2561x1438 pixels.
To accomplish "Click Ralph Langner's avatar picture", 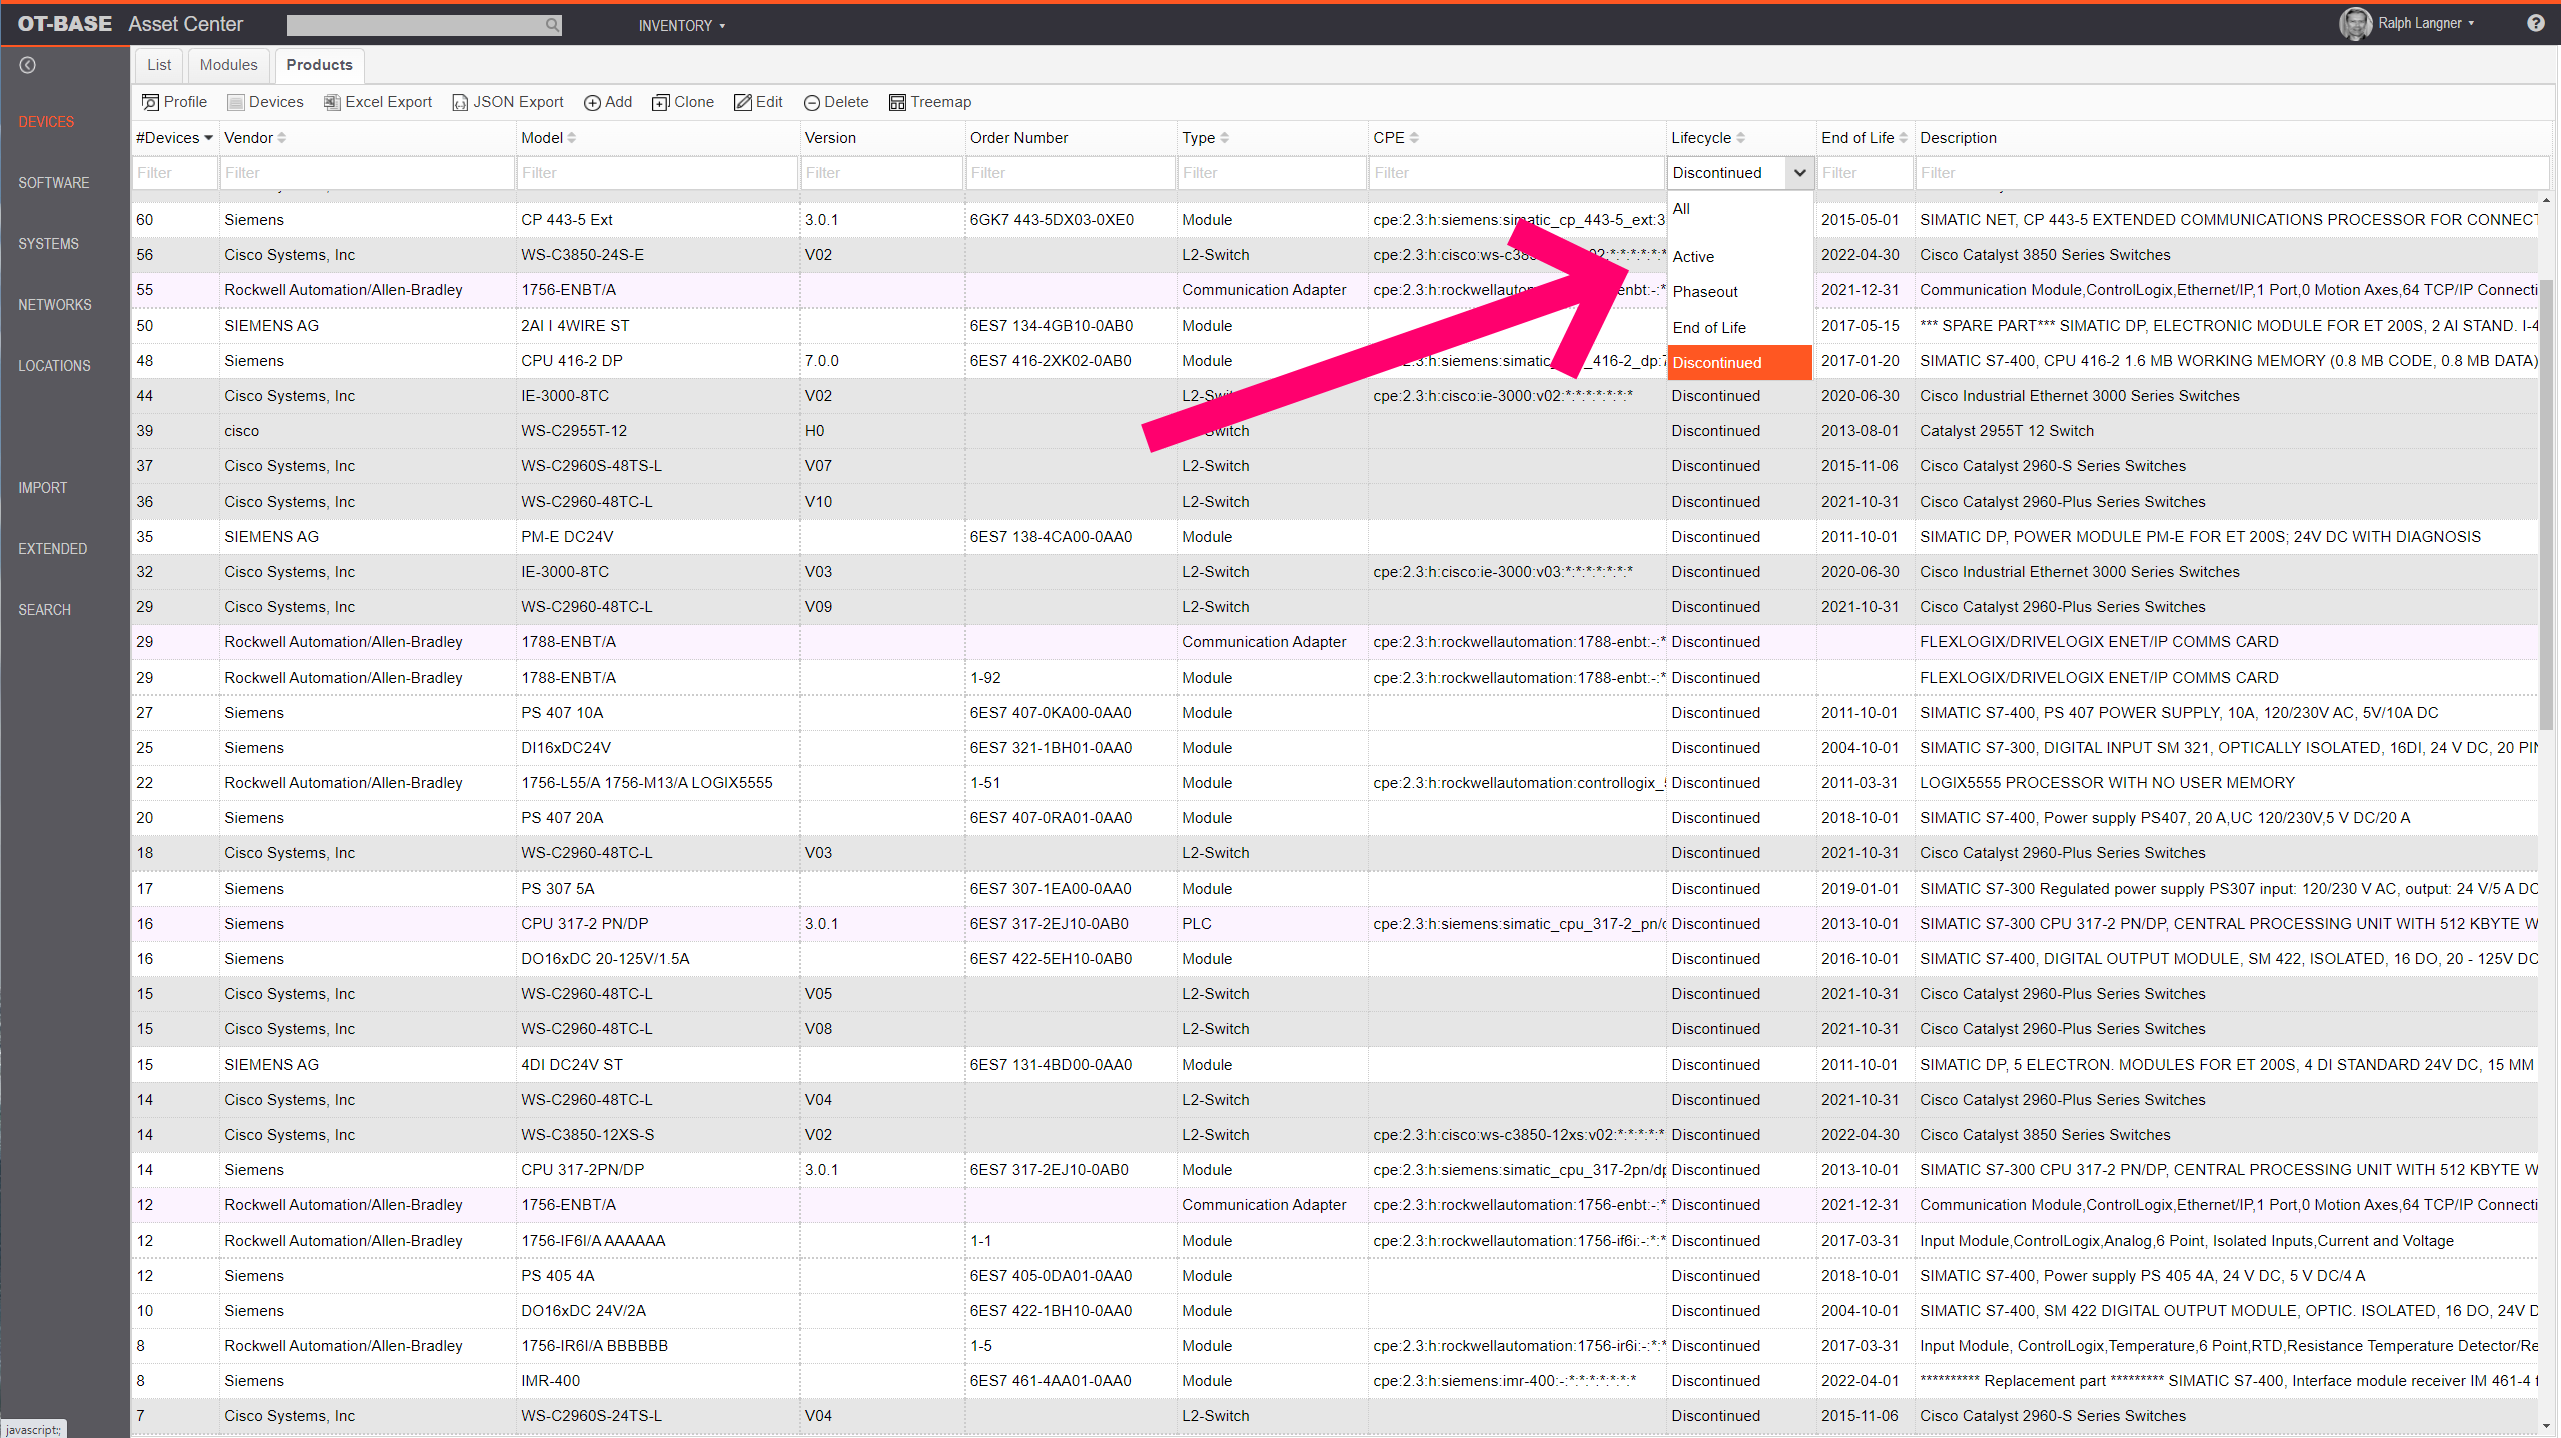I will tap(2355, 23).
